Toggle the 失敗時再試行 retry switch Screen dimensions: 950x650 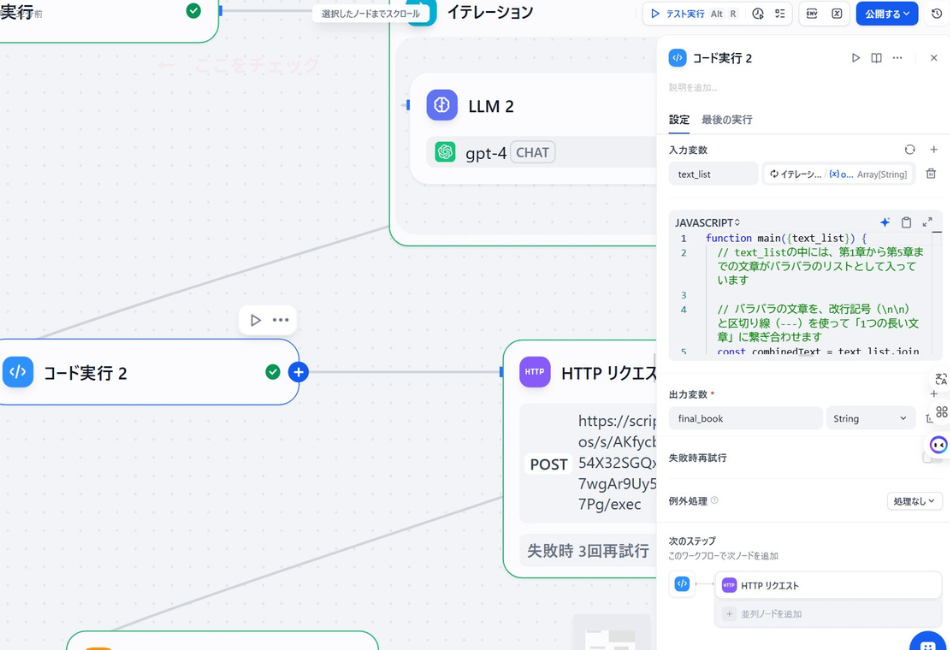coord(931,457)
